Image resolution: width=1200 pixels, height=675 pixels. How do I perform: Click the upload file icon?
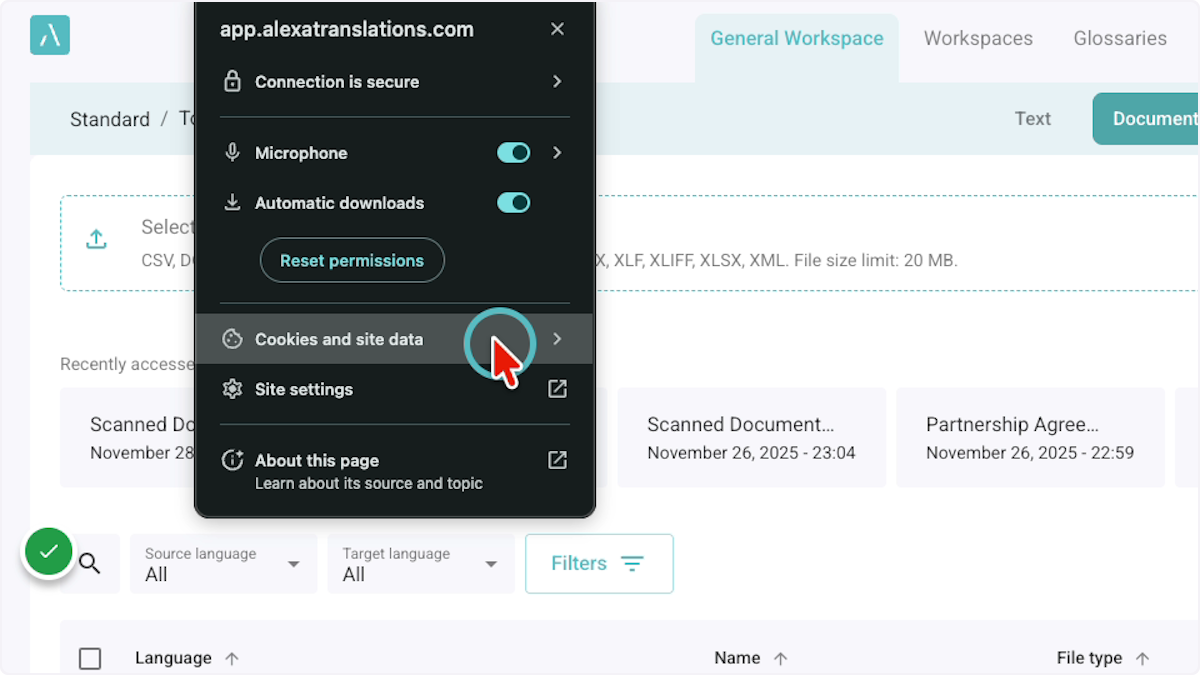[x=96, y=240]
